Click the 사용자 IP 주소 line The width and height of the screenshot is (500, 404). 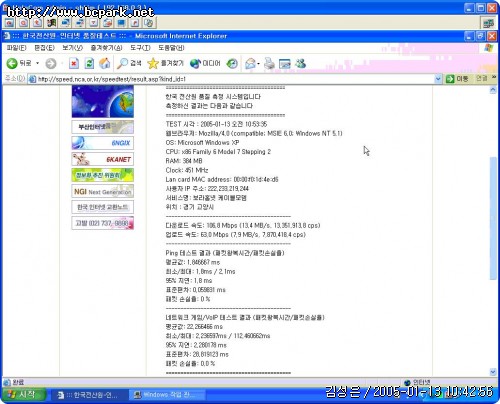pyautogui.click(x=207, y=189)
